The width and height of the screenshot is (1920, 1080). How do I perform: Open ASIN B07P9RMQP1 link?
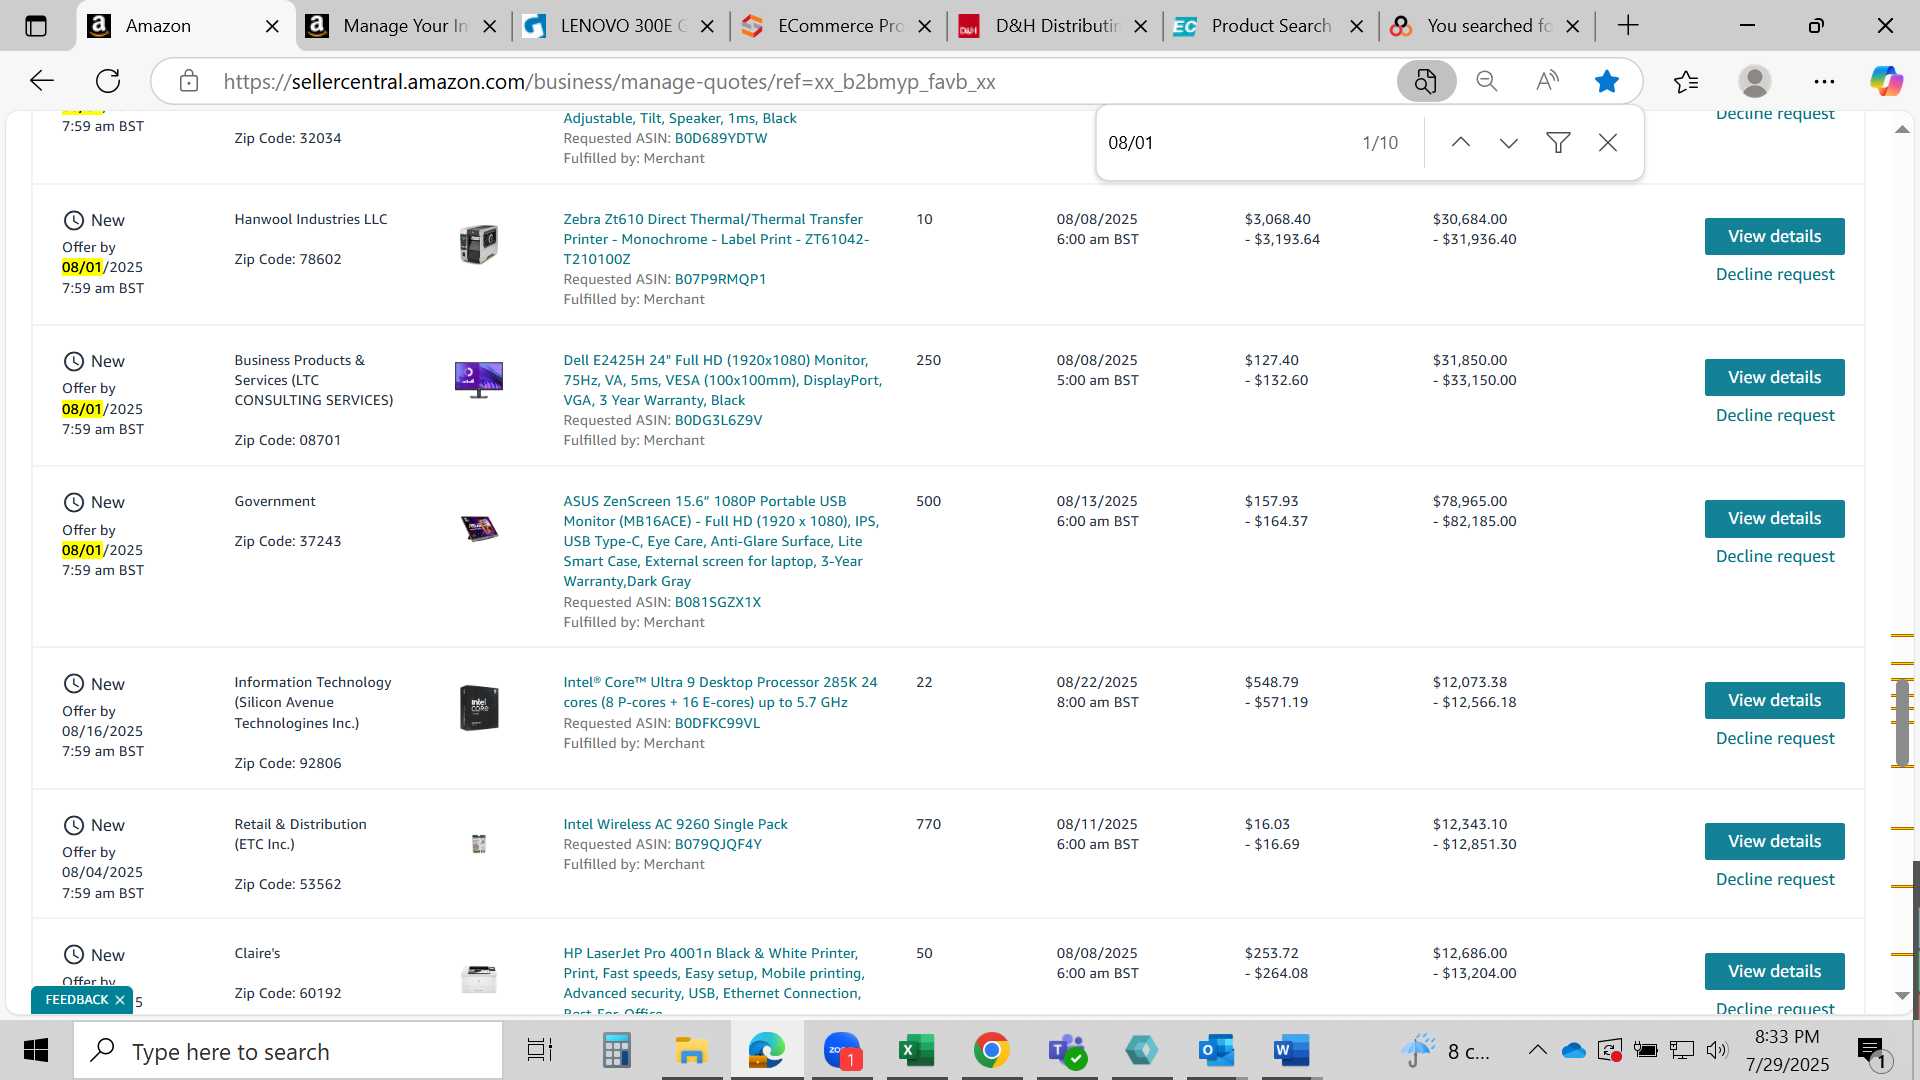pyautogui.click(x=720, y=280)
